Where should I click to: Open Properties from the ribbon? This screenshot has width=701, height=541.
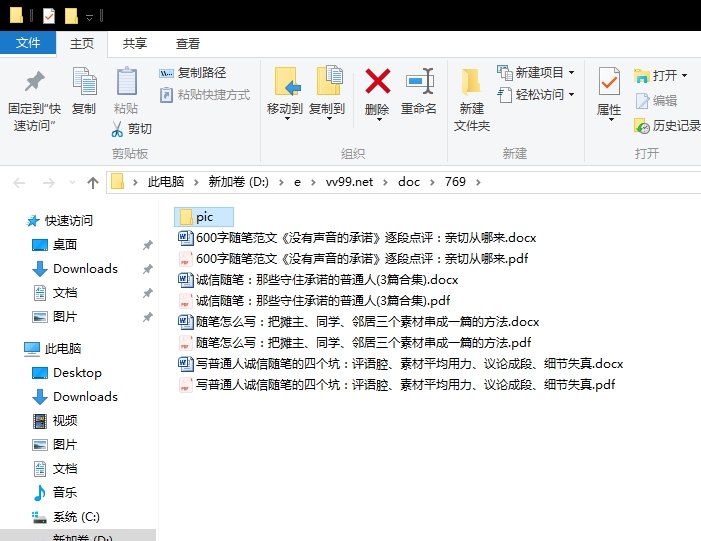[x=609, y=94]
